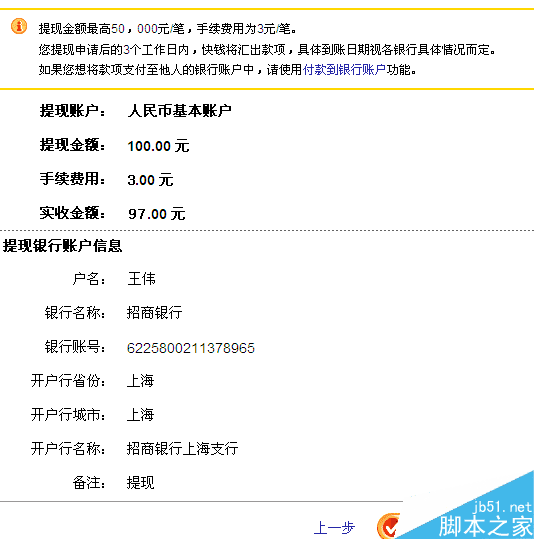Click account type 人民币基本账户
The width and height of the screenshot is (534, 539).
tap(179, 111)
